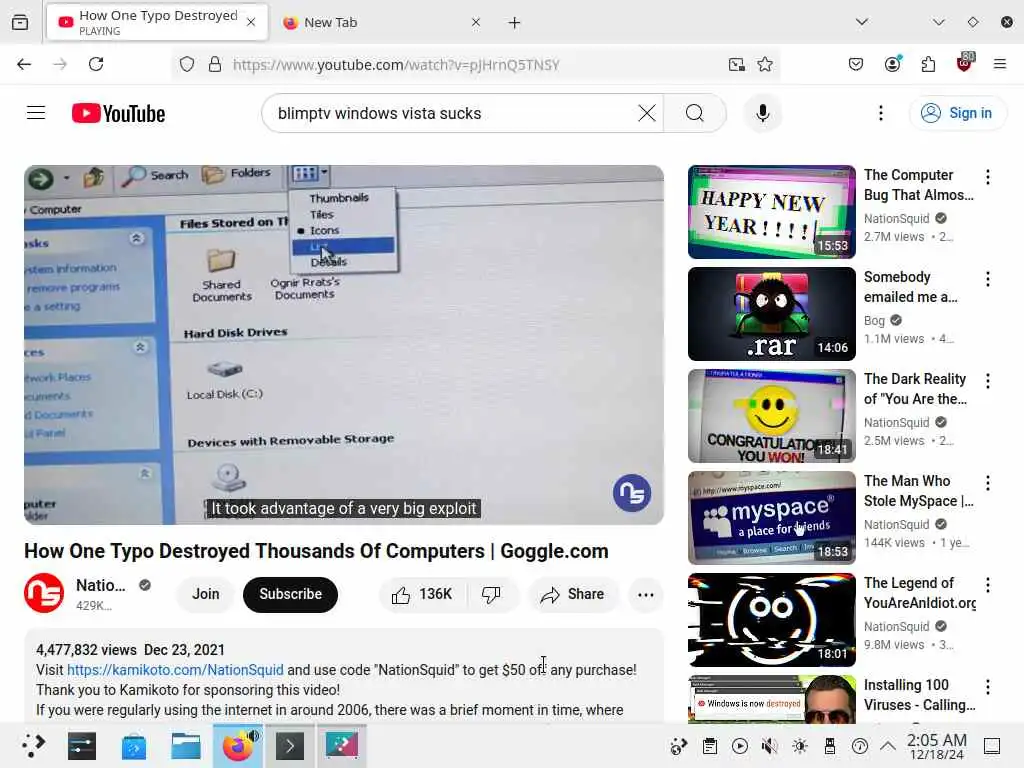Open the Pocket save icon

856,64
